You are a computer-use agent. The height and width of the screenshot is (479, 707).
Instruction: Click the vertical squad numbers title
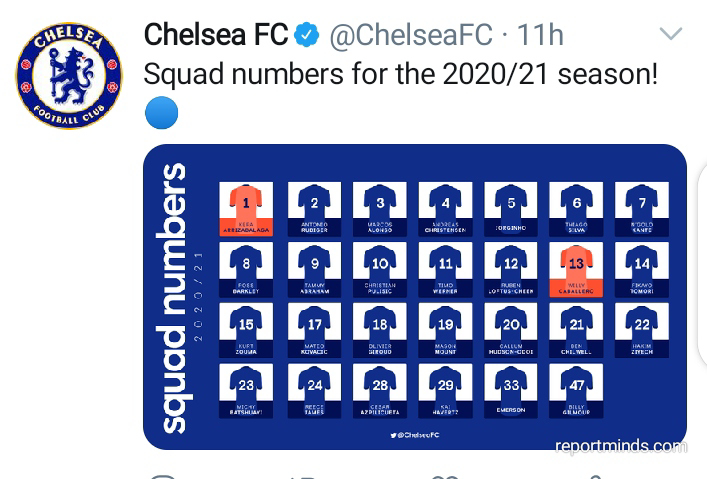click(174, 298)
